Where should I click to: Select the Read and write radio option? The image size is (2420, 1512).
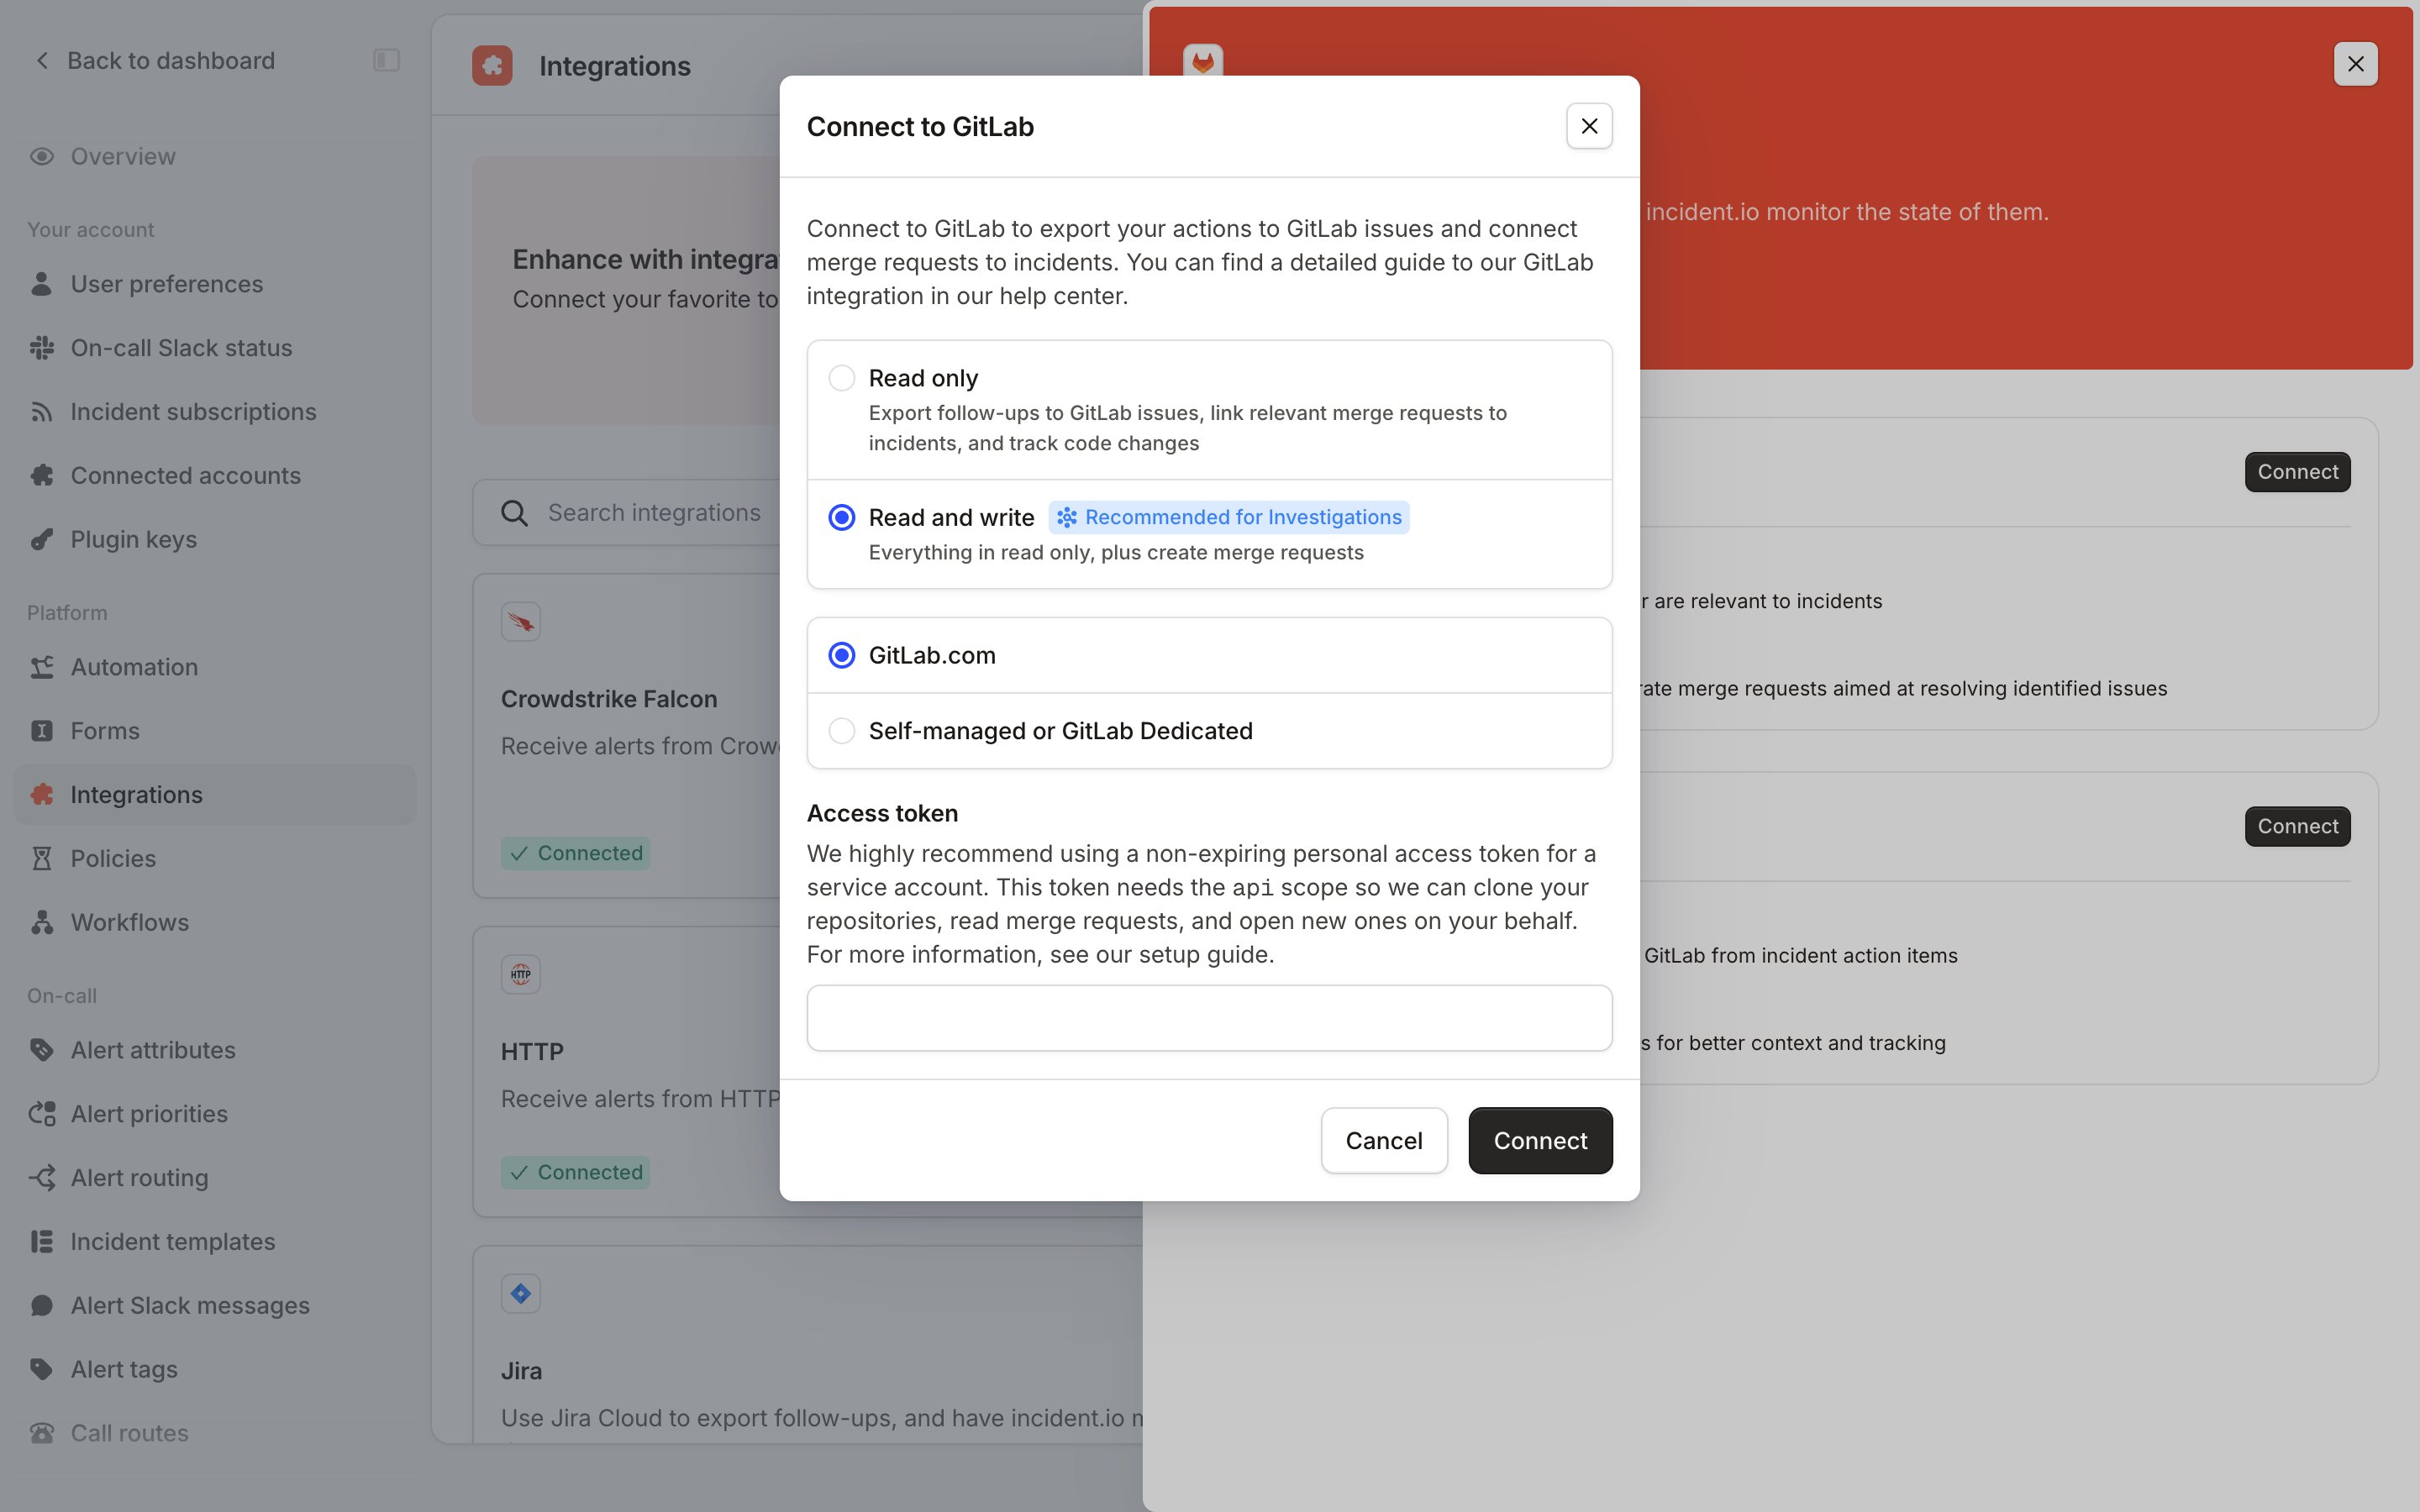[x=842, y=517]
